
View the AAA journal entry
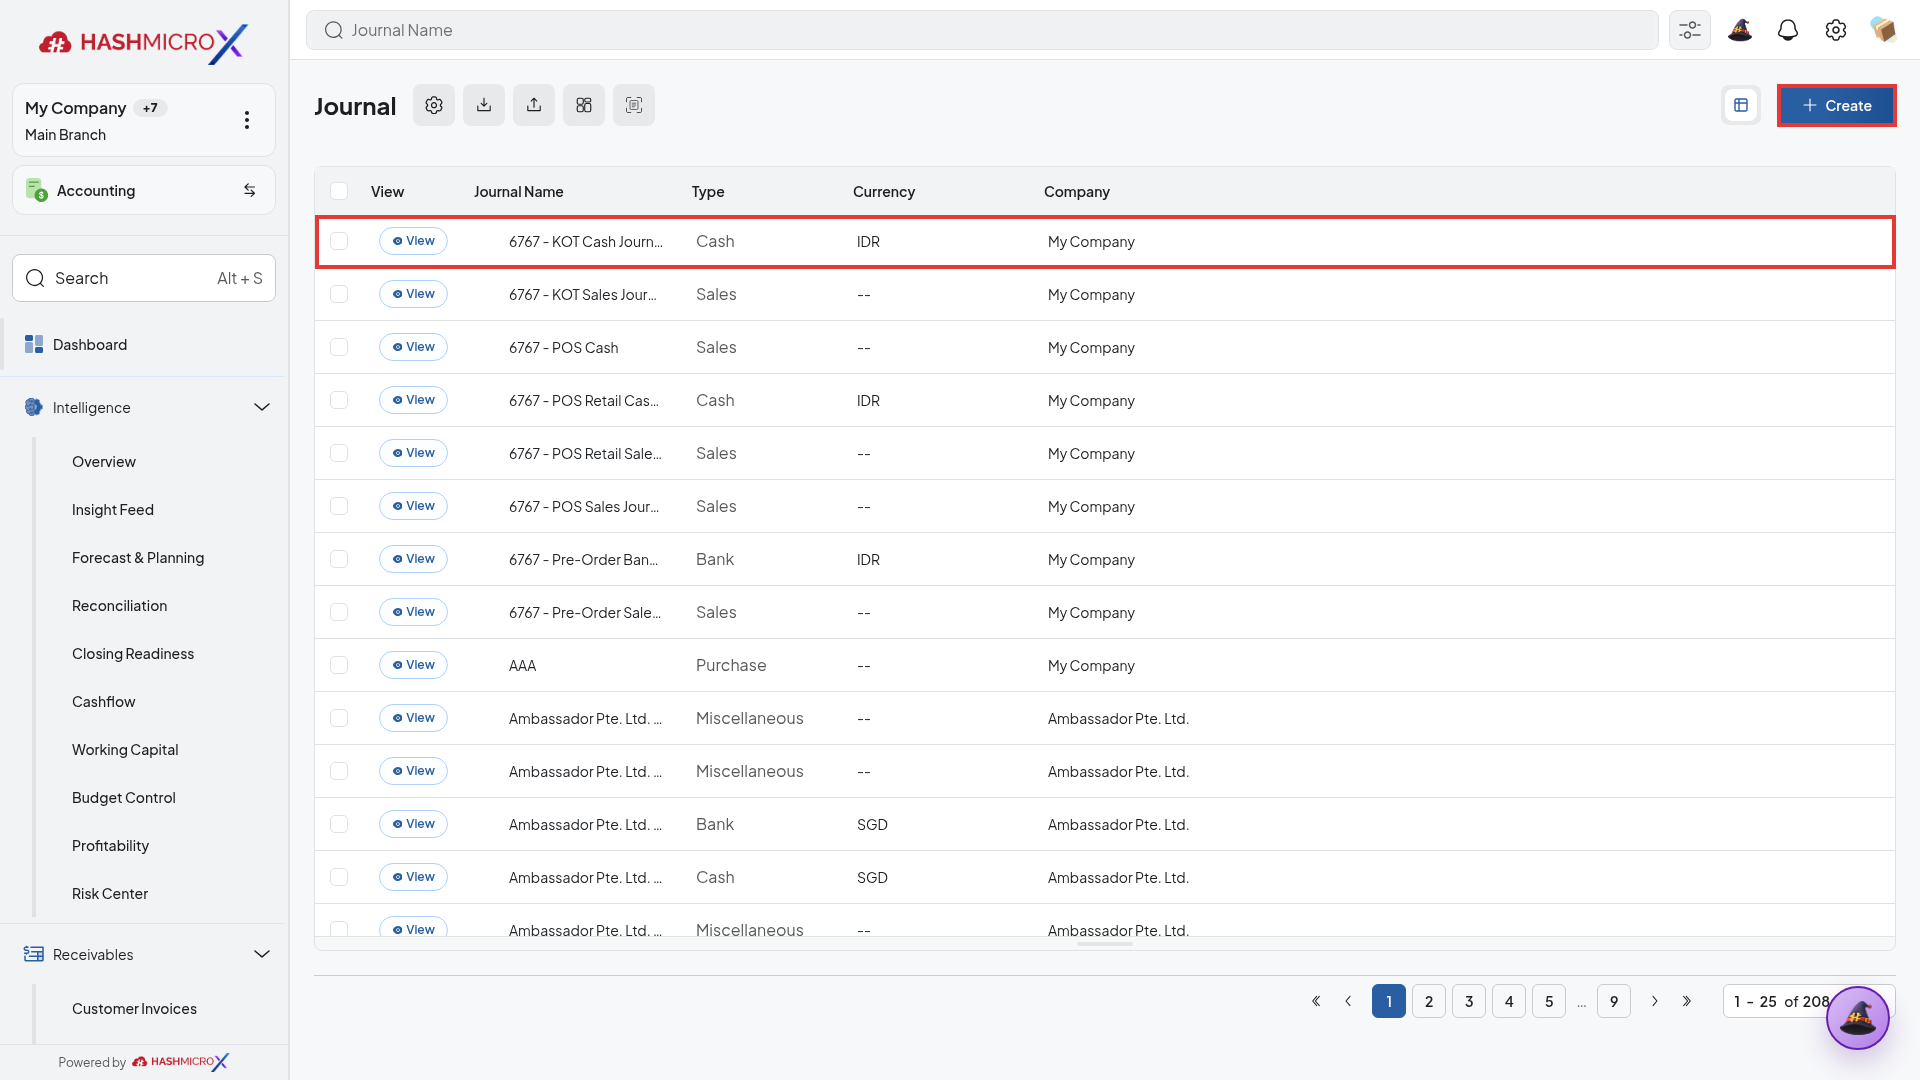tap(413, 665)
